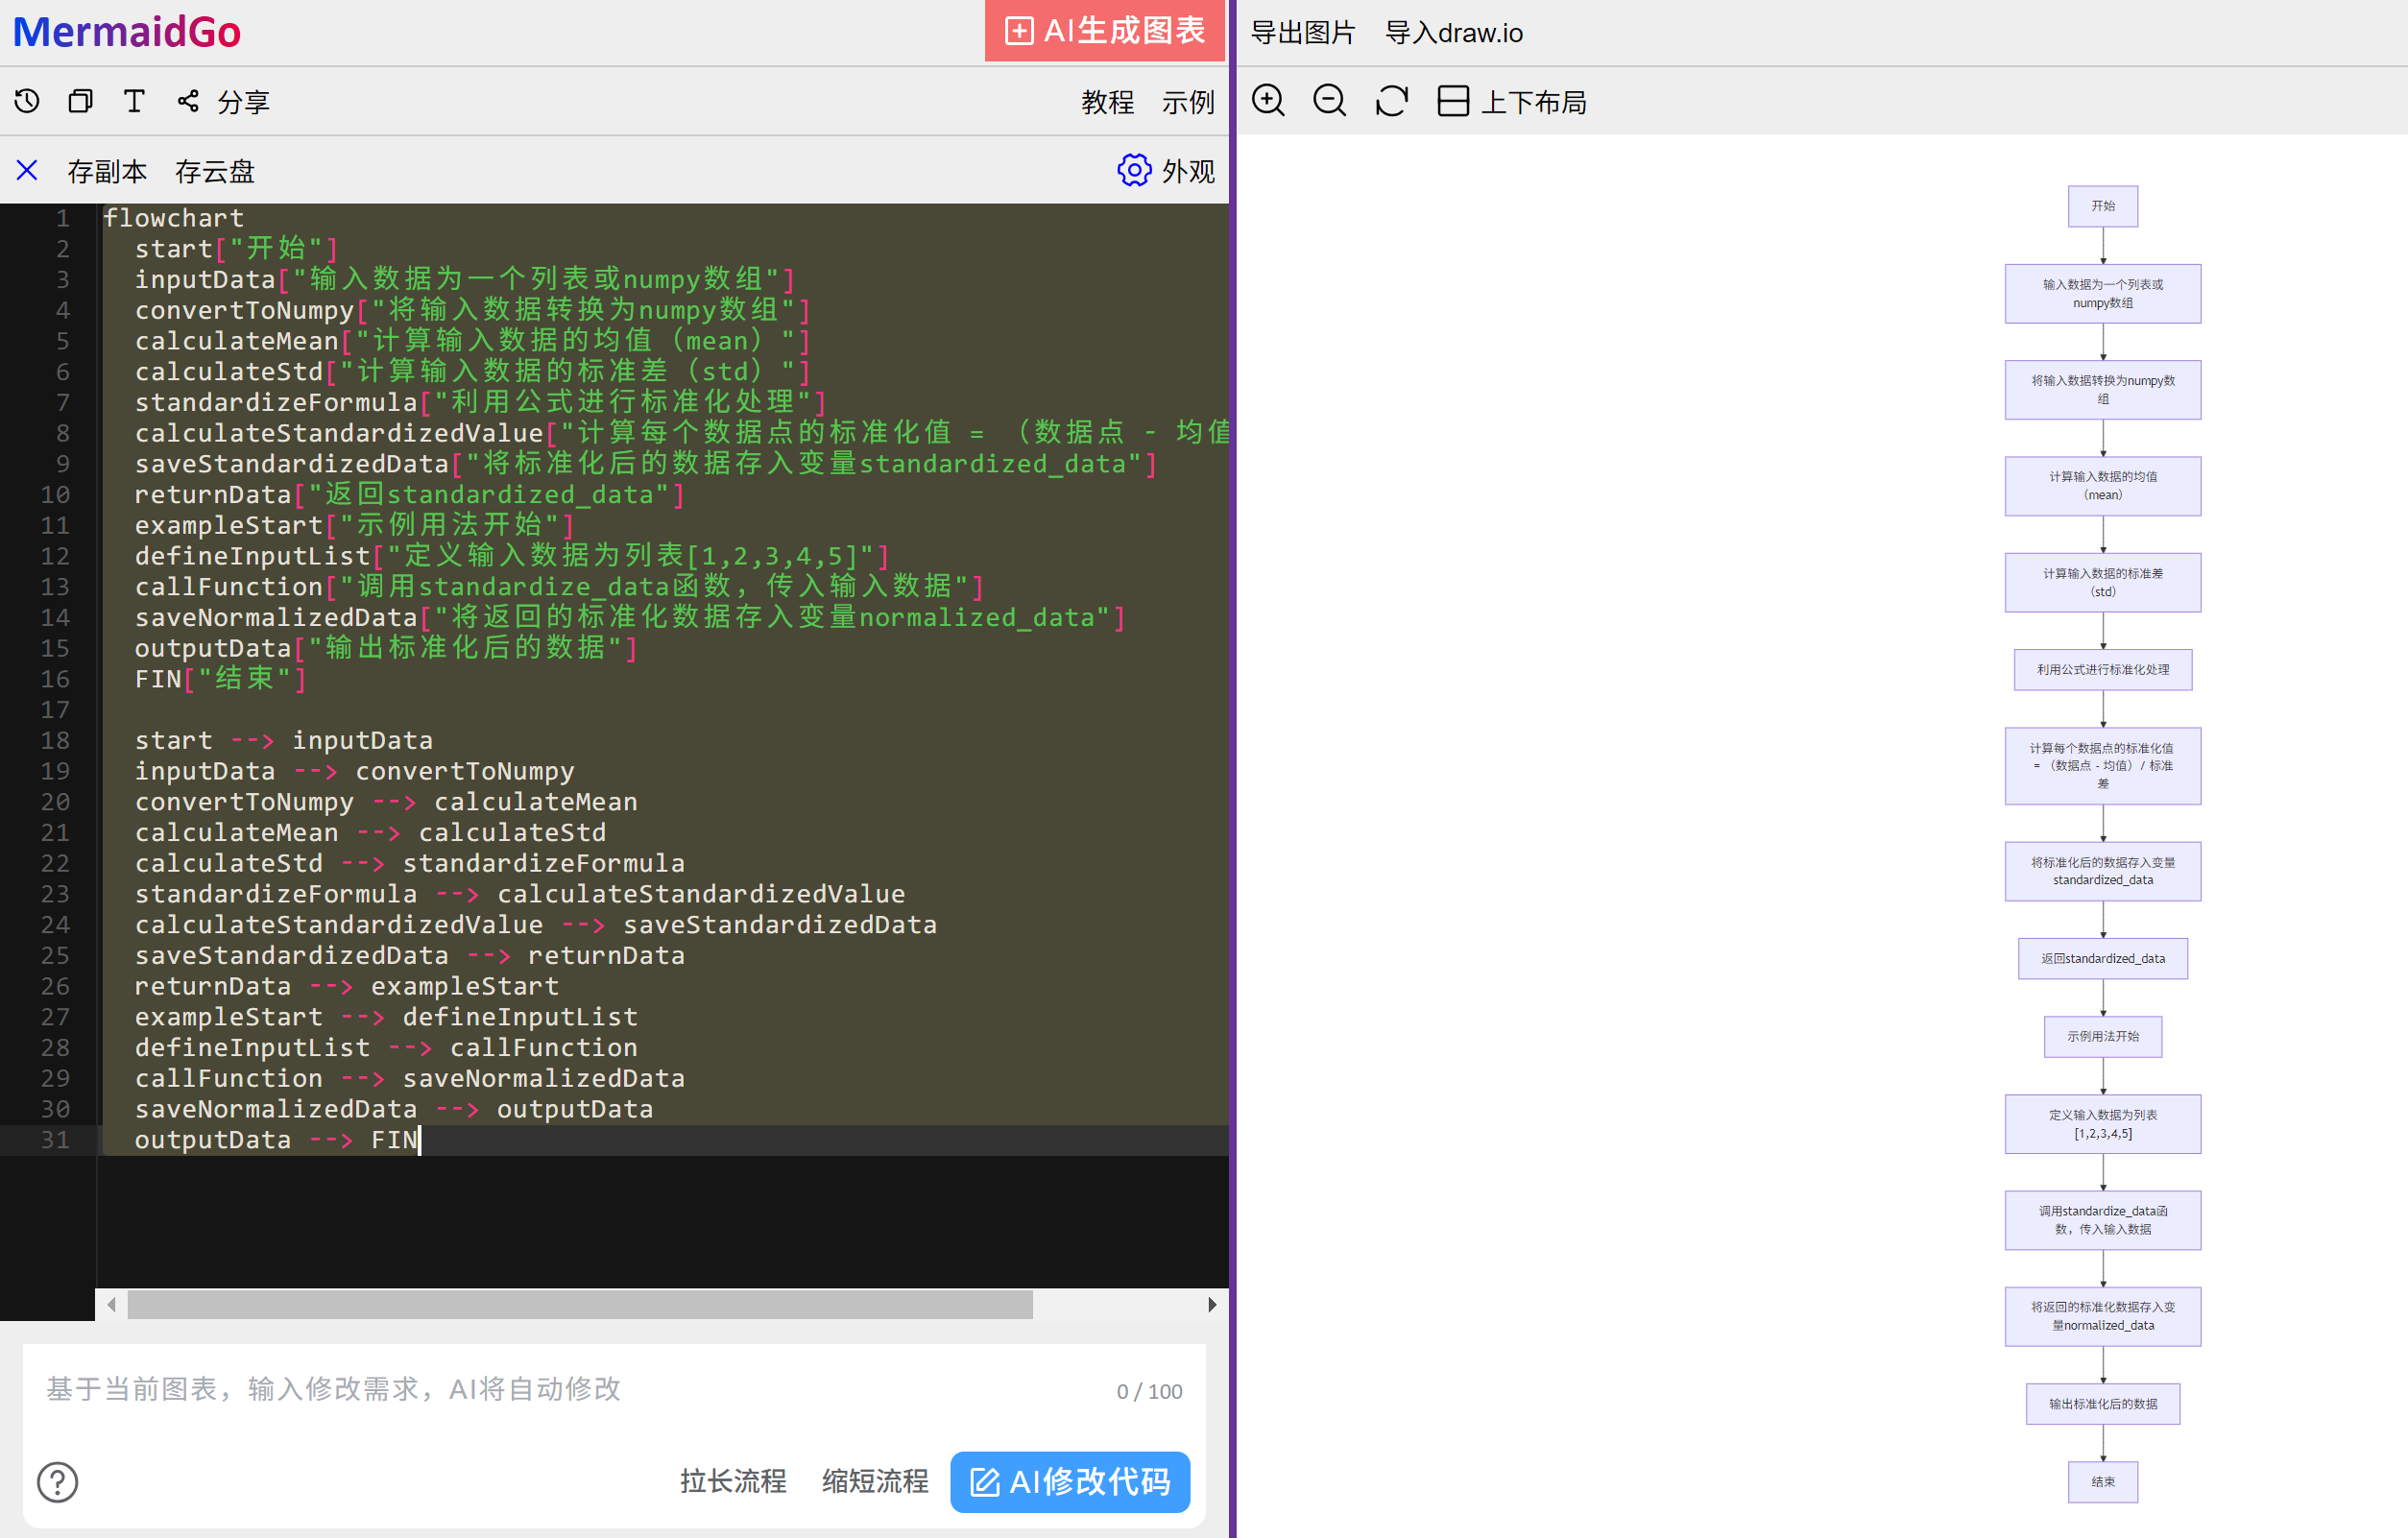Zoom in on the diagram preview

coord(1268,101)
